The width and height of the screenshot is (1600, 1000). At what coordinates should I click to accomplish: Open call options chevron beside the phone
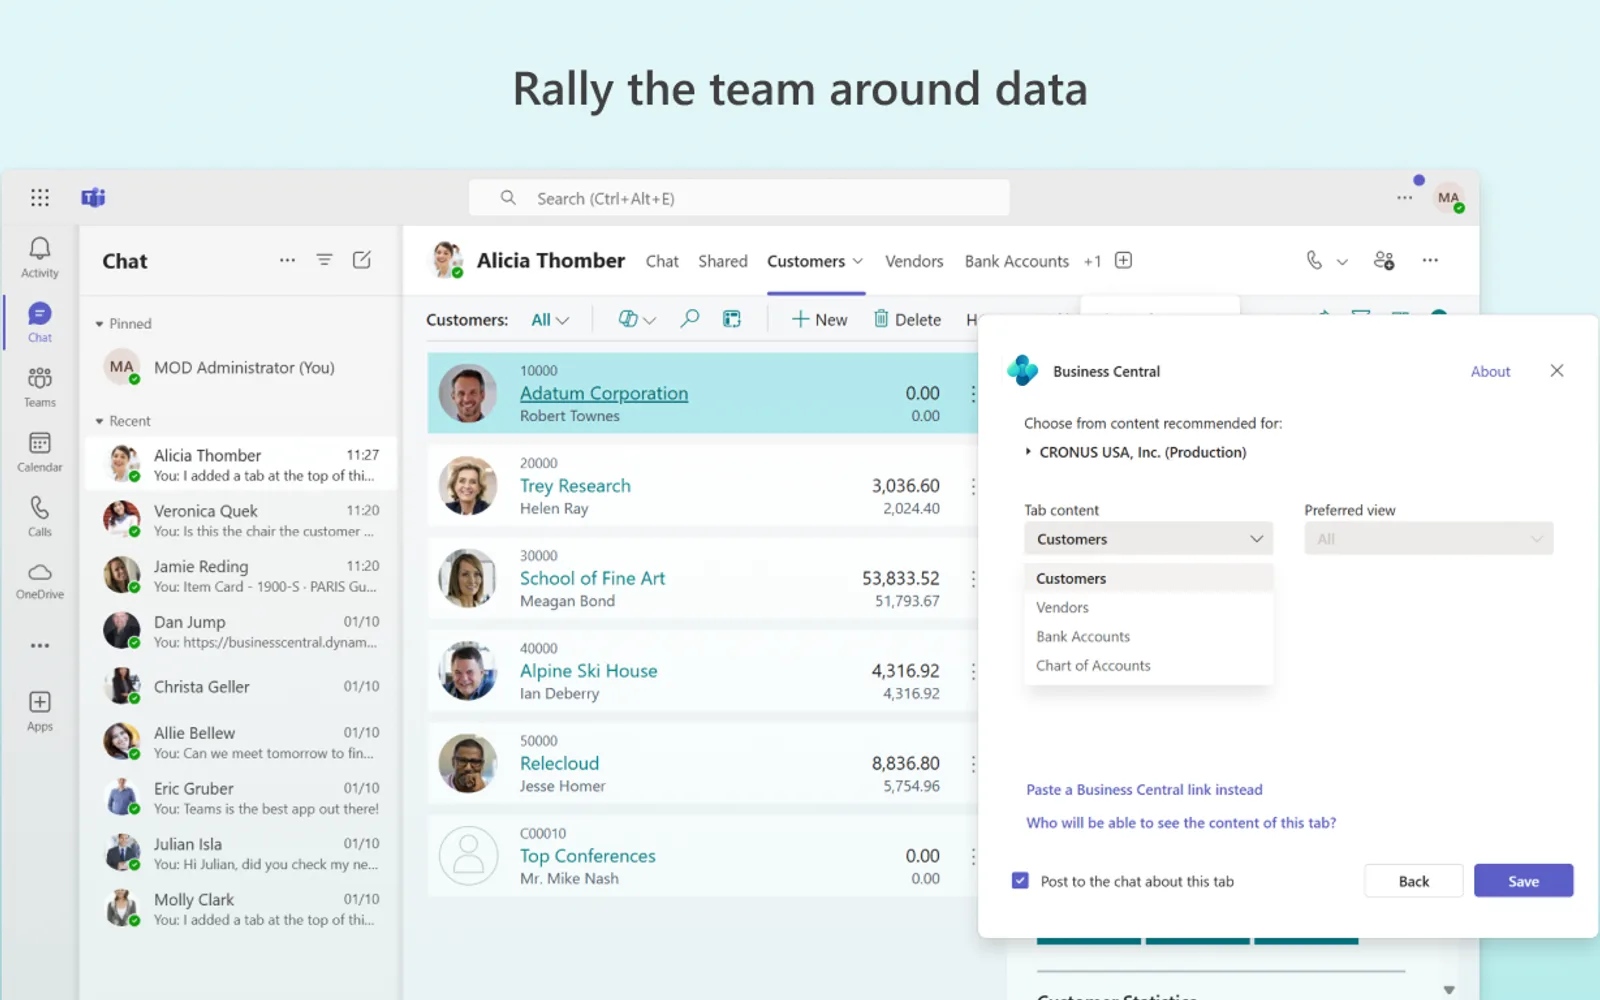1343,262
